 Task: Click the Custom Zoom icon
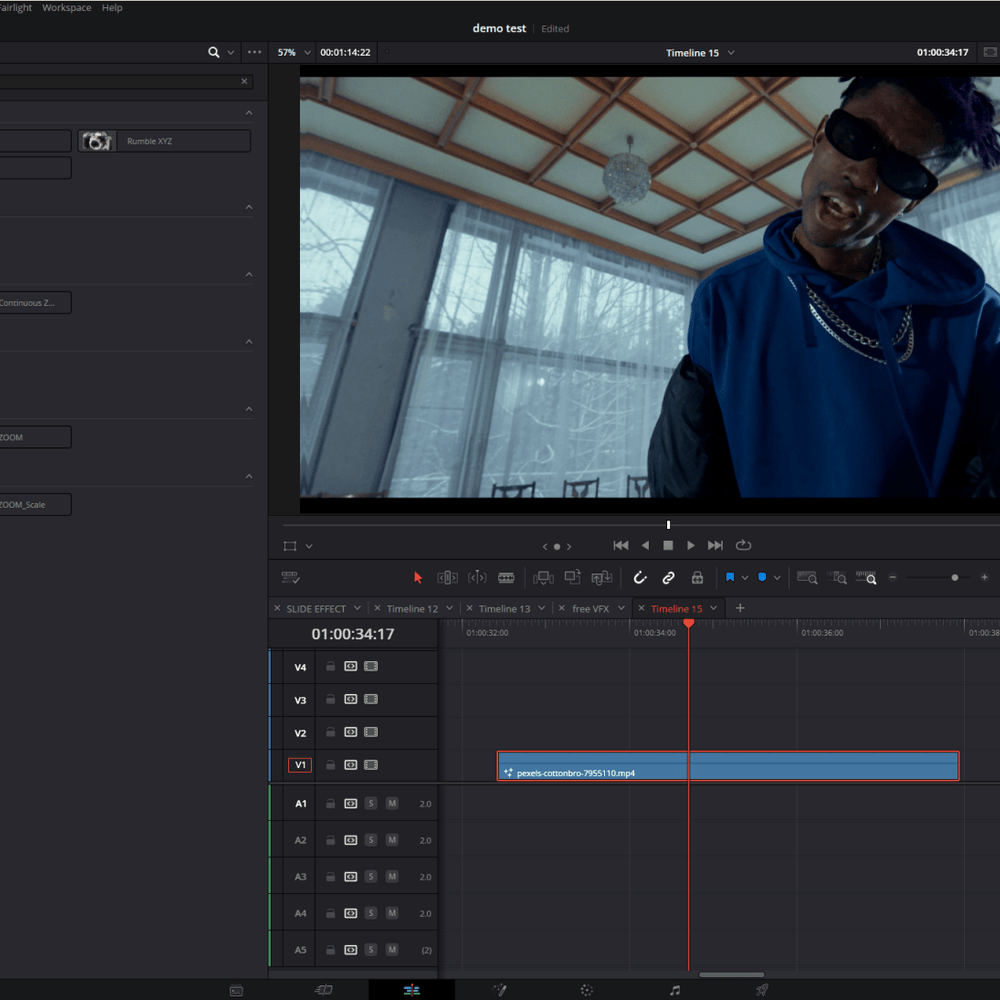866,578
